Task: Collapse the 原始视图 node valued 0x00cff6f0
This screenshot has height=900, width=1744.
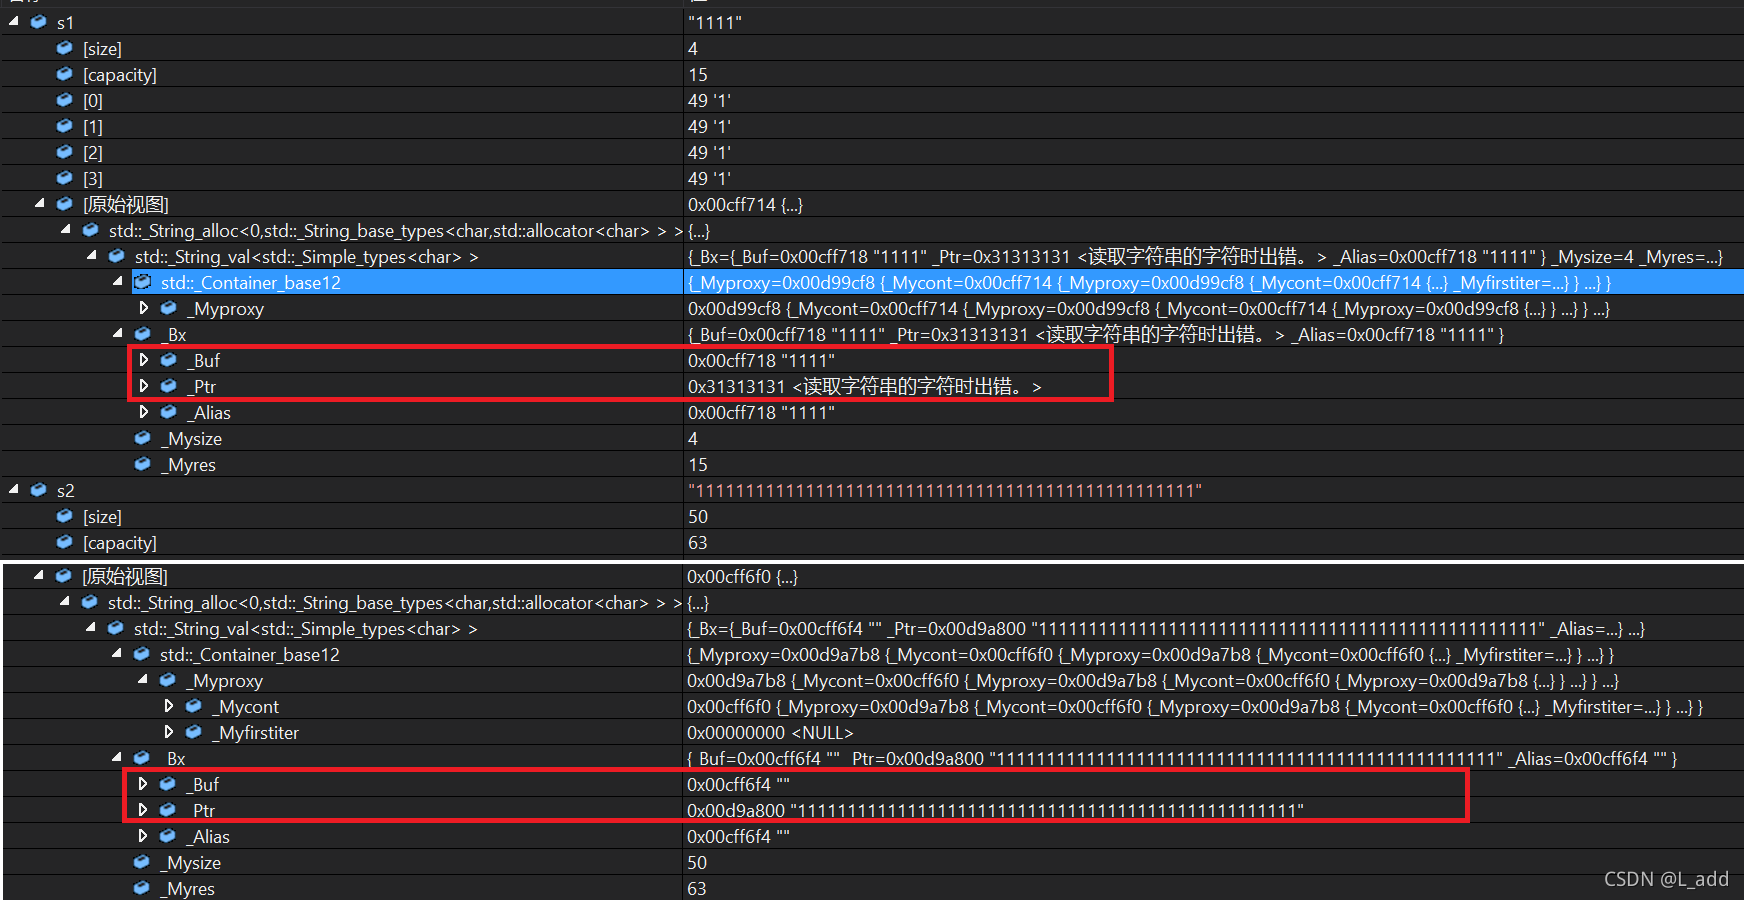Action: [39, 575]
